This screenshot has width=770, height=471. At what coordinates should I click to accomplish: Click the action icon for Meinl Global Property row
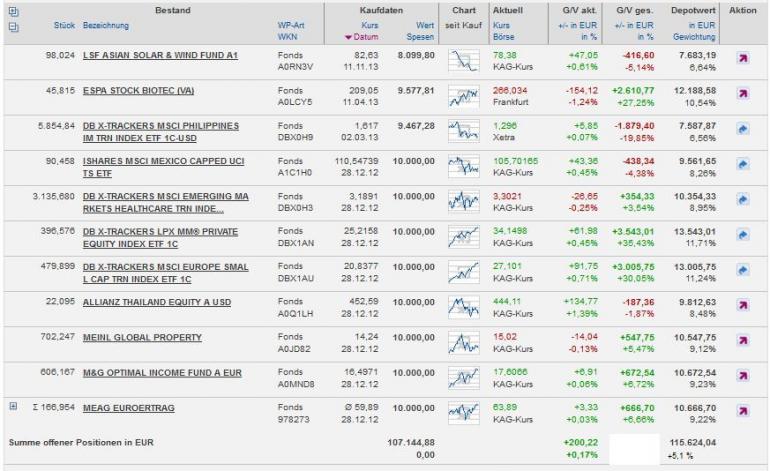click(x=743, y=341)
